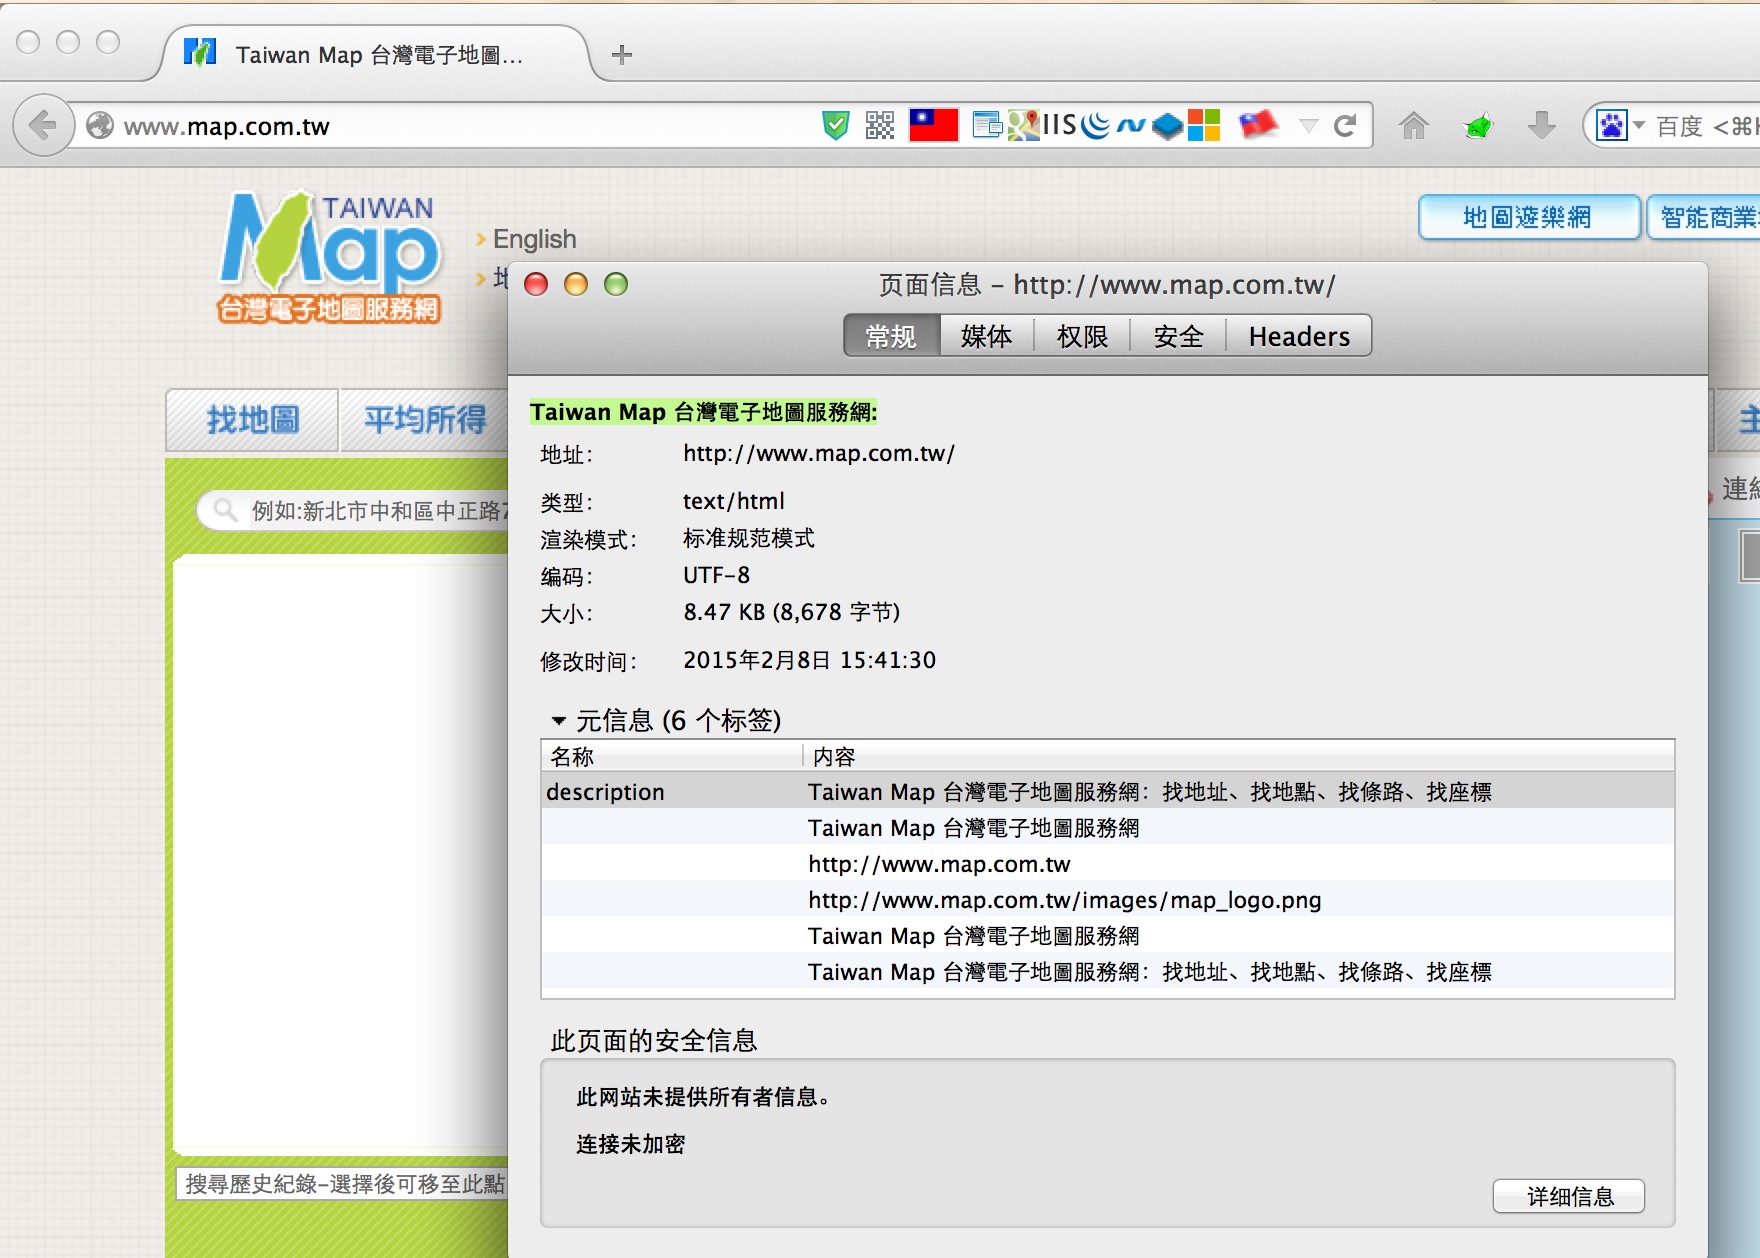1760x1258 pixels.
Task: Click the IIS server icon
Action: [1059, 125]
